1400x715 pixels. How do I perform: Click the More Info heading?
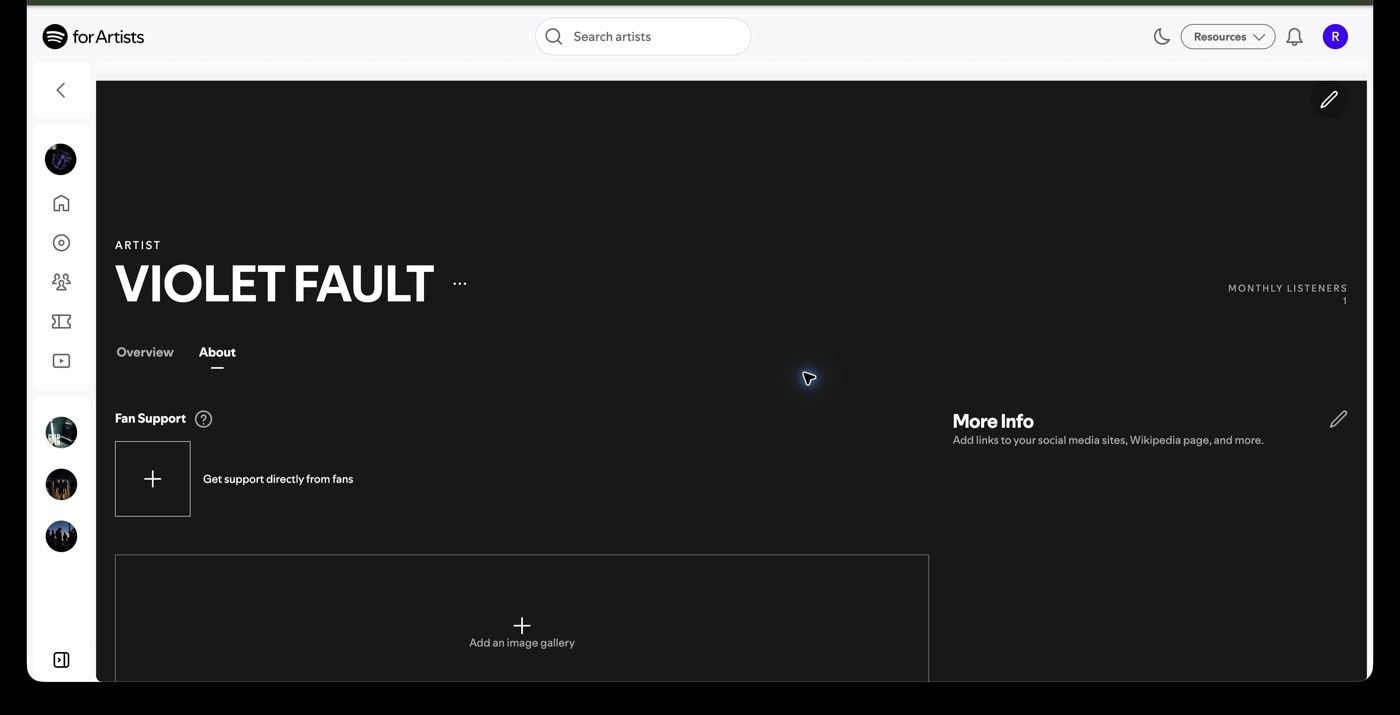(993, 421)
